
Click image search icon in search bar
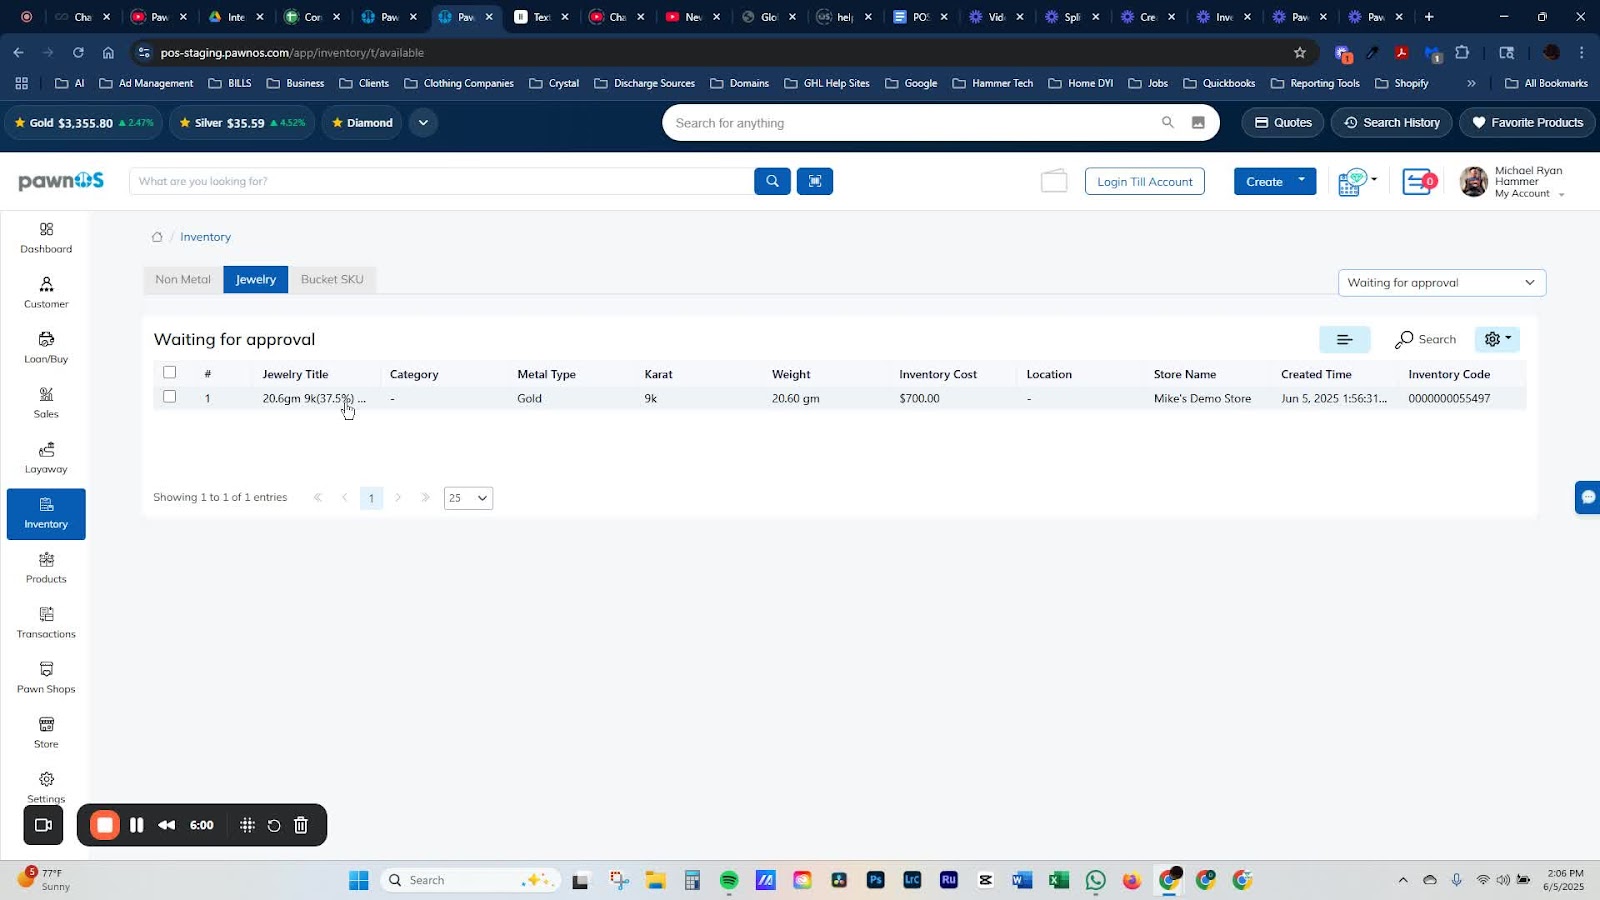point(1198,123)
